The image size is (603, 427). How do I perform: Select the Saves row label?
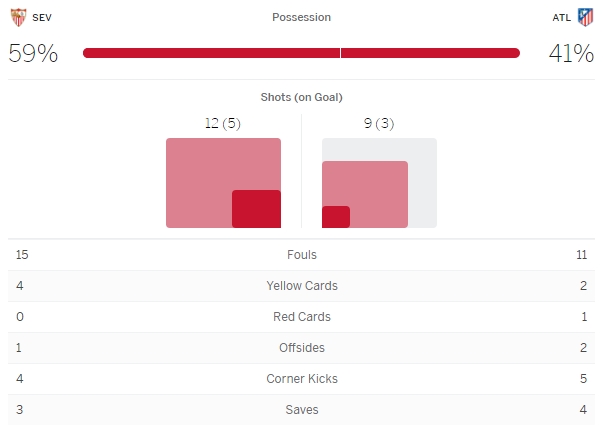click(x=301, y=410)
